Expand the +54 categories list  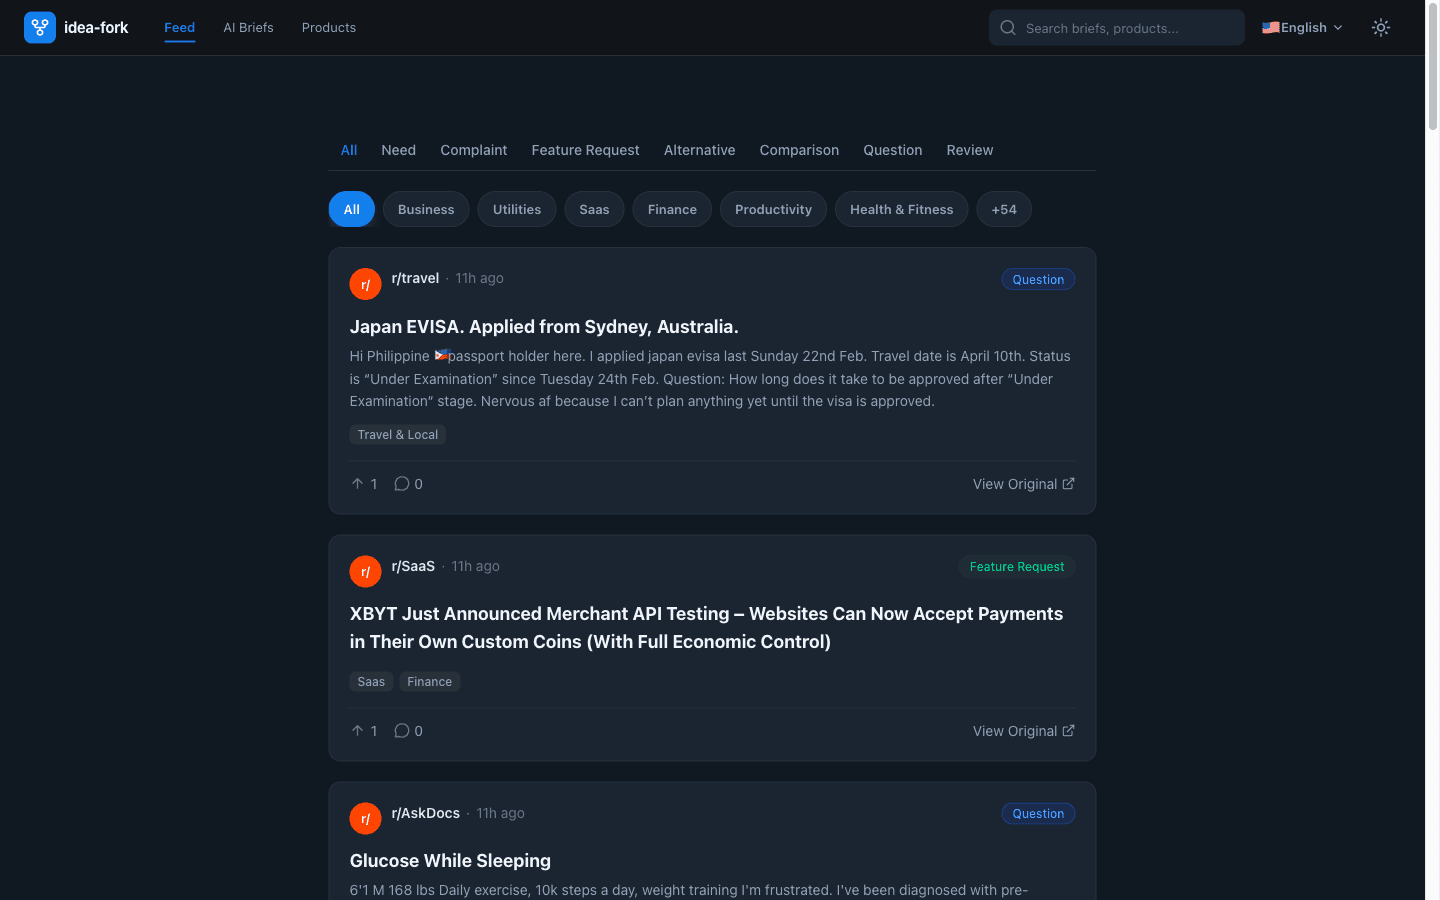coord(1004,209)
